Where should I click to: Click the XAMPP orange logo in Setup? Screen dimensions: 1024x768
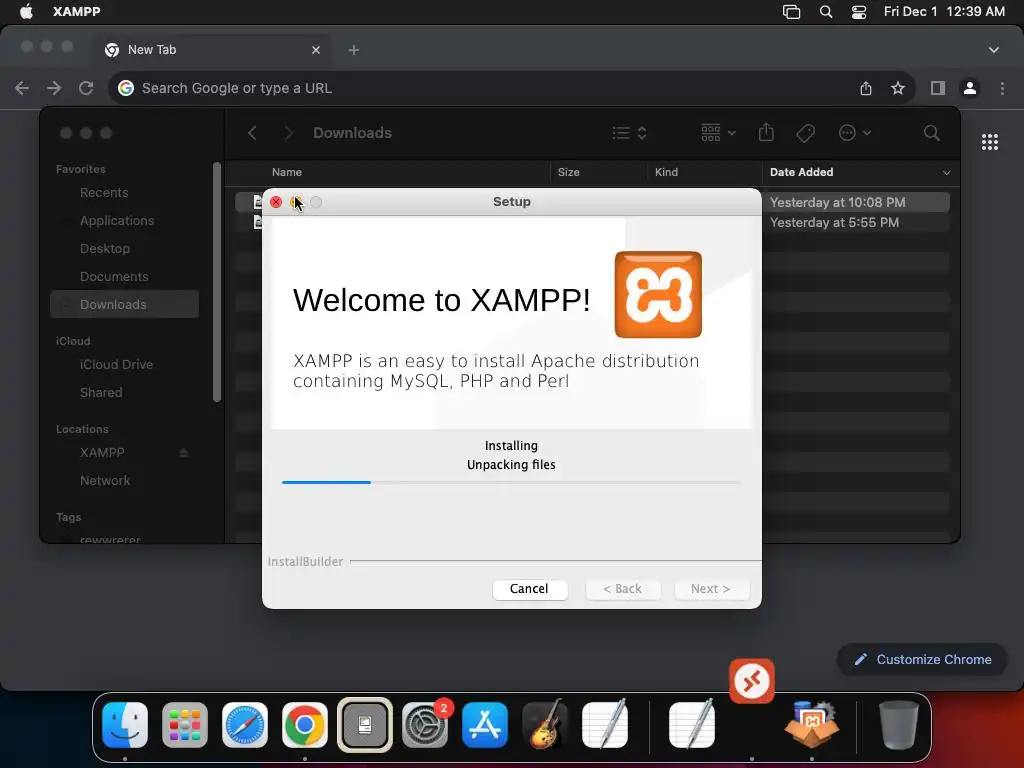click(x=658, y=295)
